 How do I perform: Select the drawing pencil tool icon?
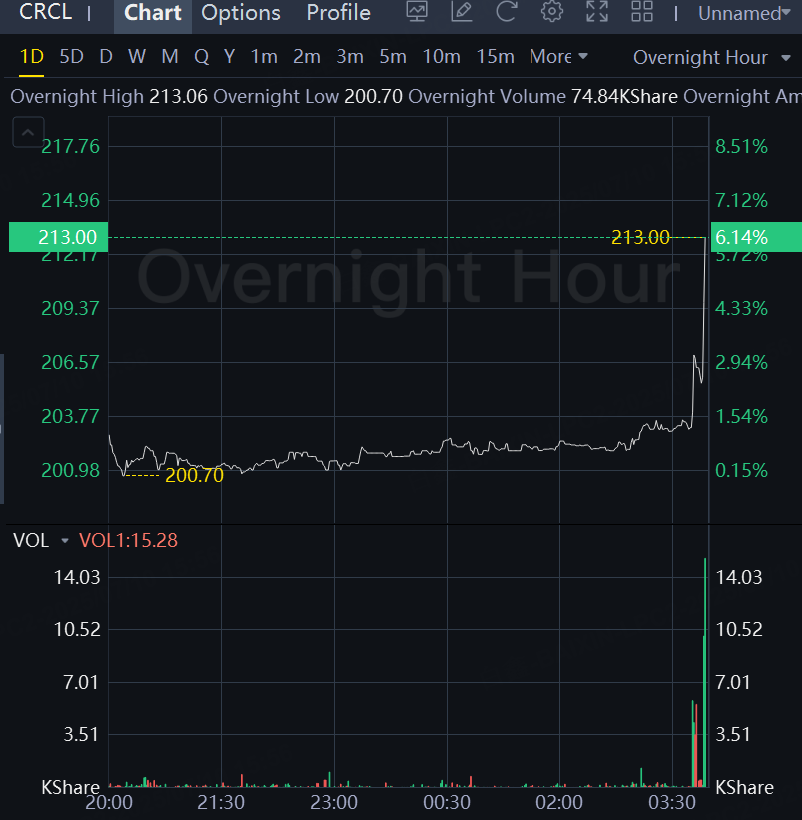pyautogui.click(x=462, y=12)
